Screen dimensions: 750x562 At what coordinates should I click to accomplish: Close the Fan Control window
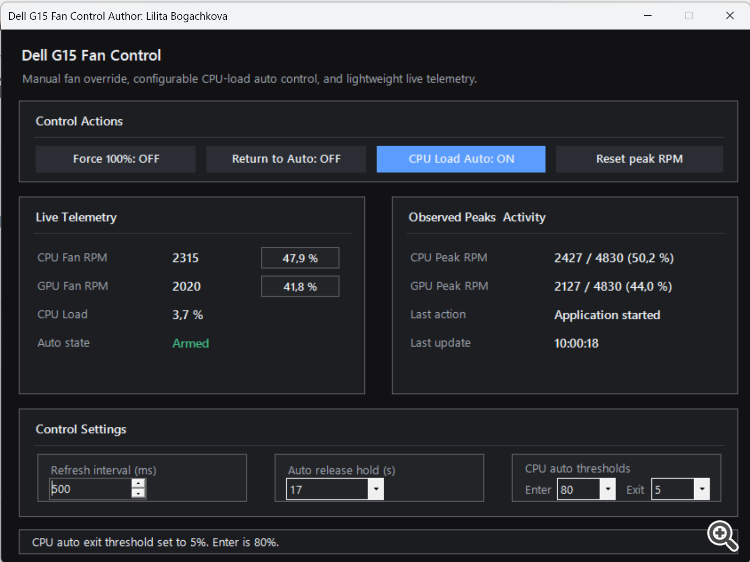tap(729, 16)
